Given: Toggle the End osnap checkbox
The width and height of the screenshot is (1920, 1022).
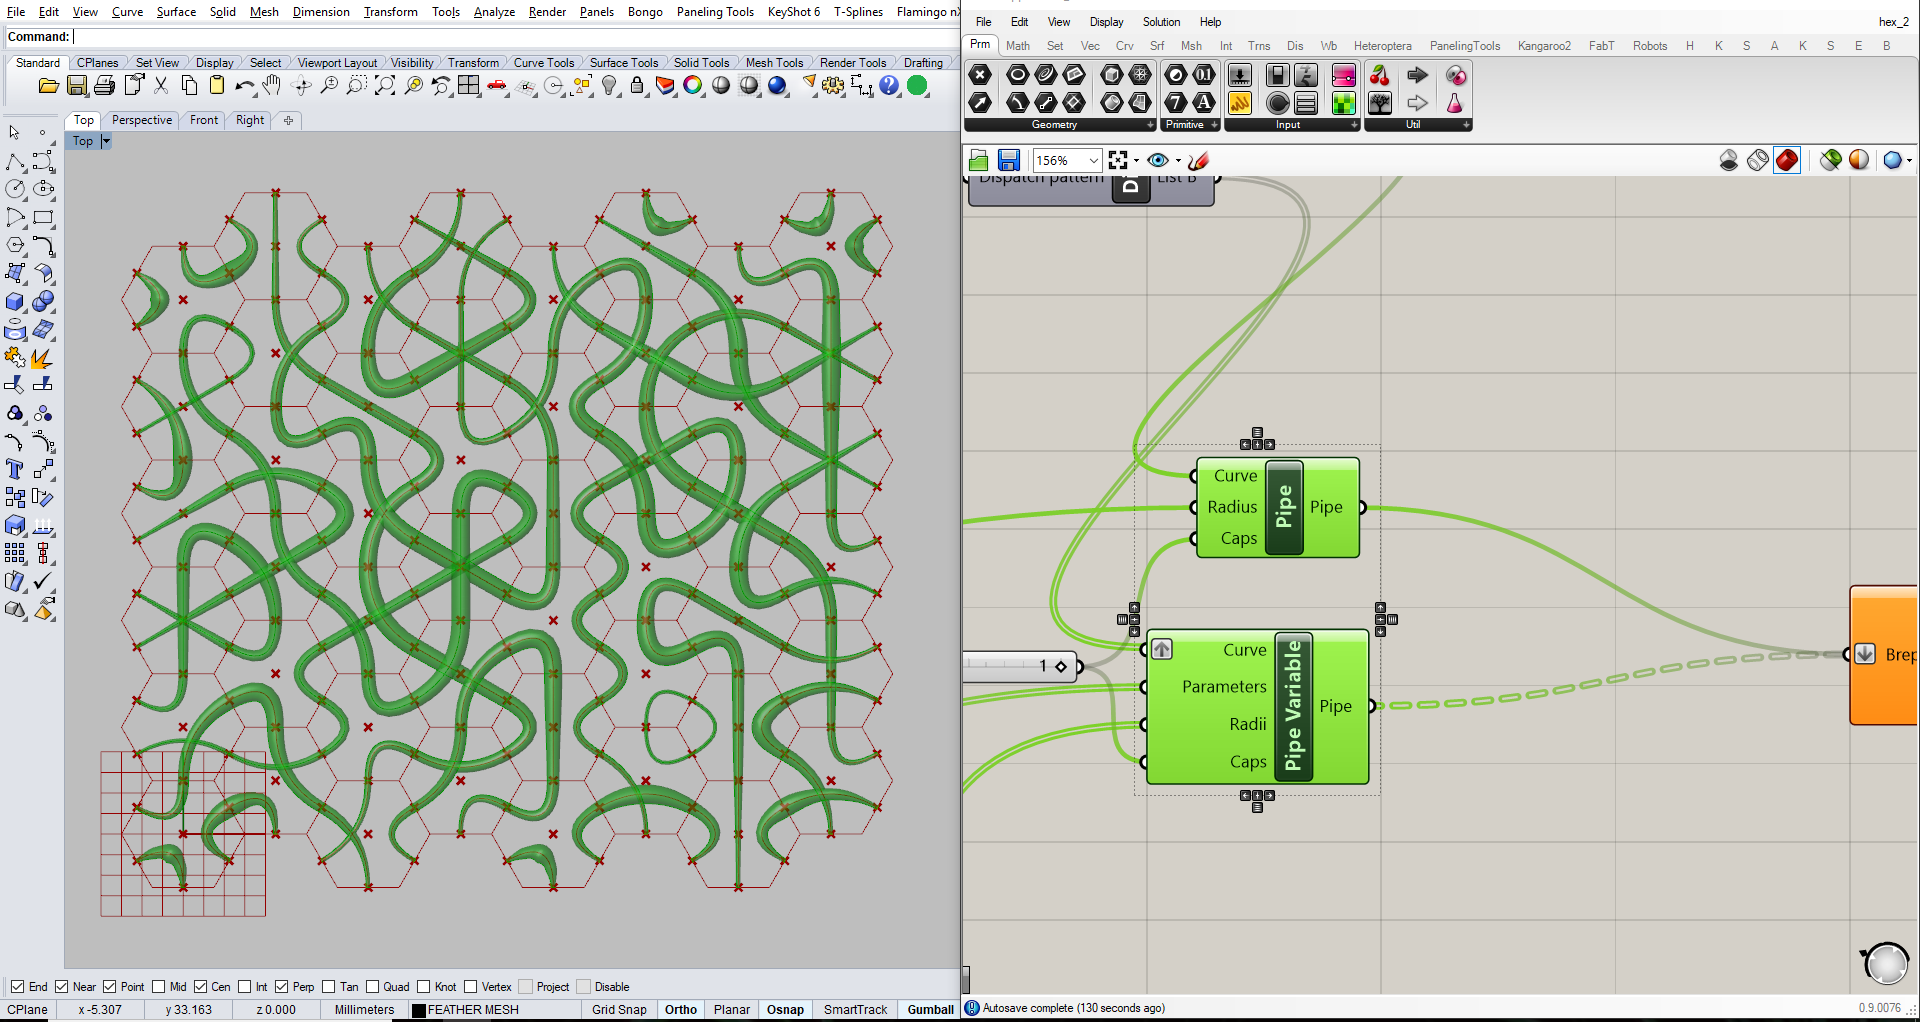Looking at the screenshot, I should pyautogui.click(x=17, y=987).
